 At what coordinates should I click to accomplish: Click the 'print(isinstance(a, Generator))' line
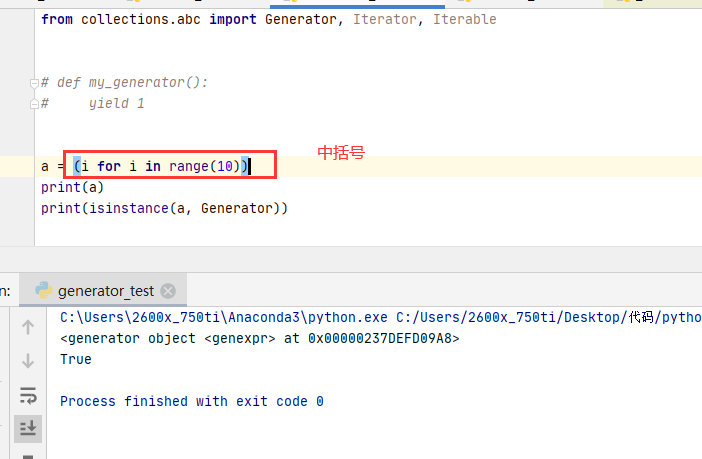point(164,208)
